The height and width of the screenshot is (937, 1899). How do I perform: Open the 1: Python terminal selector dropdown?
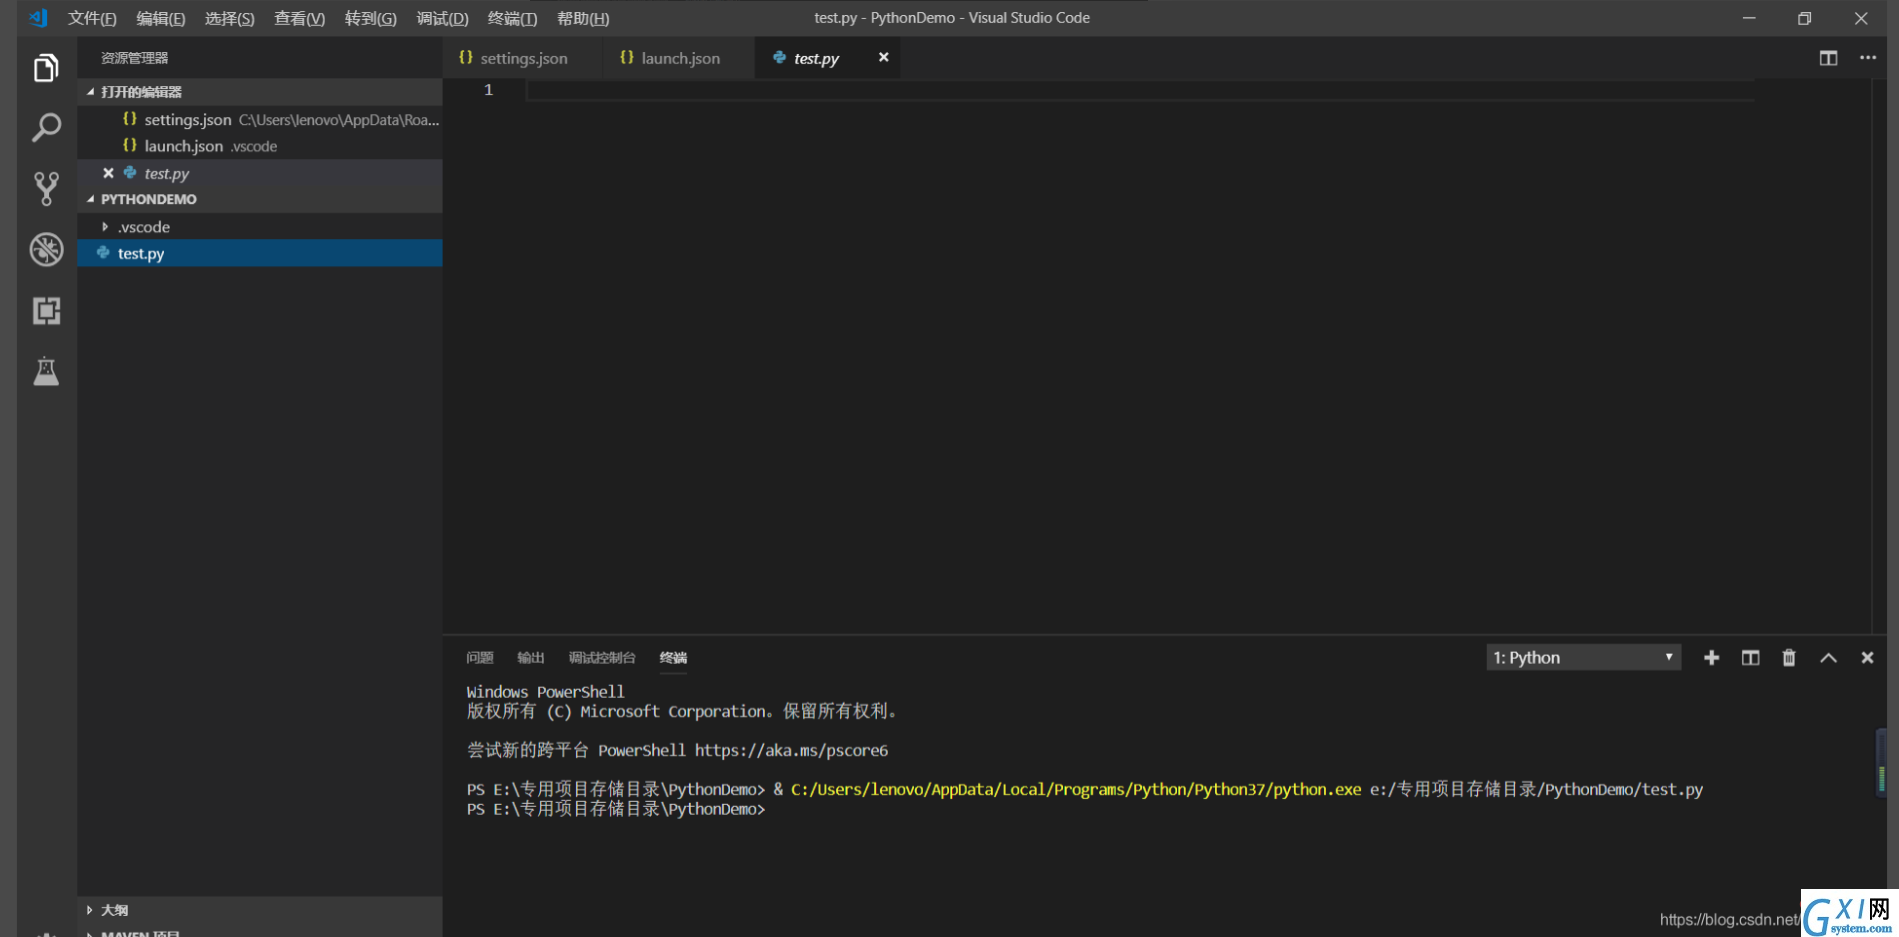click(x=1583, y=658)
